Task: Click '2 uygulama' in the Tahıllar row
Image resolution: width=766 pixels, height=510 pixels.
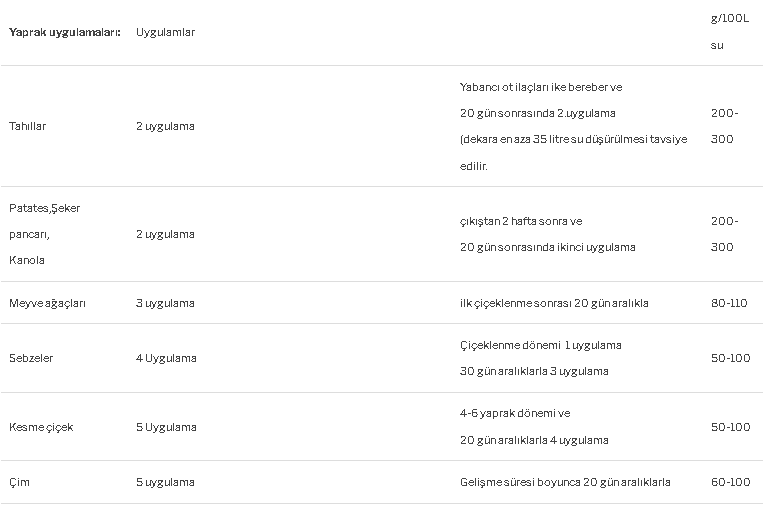Action: click(165, 126)
